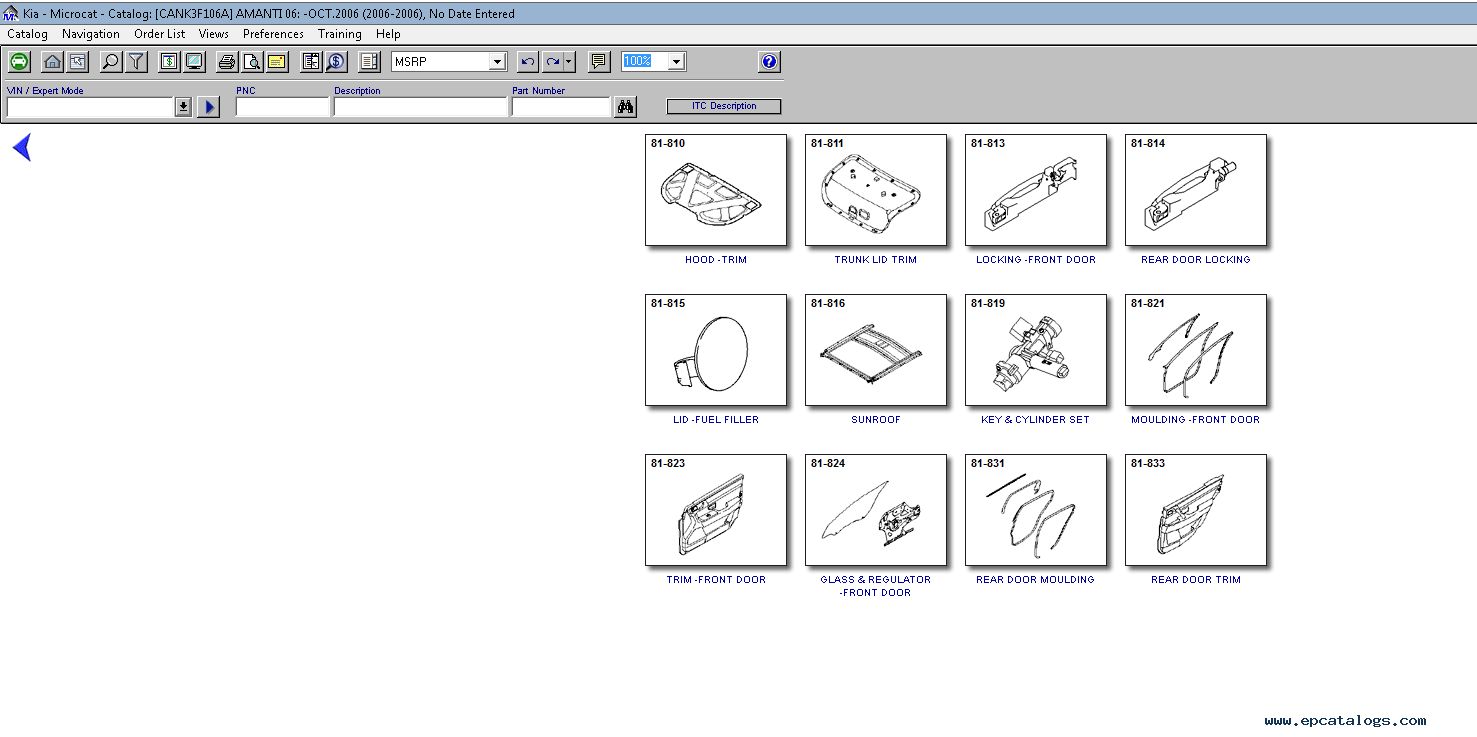Click the magnifying glass search icon
Viewport: 1477px width, 737px height.
111,62
